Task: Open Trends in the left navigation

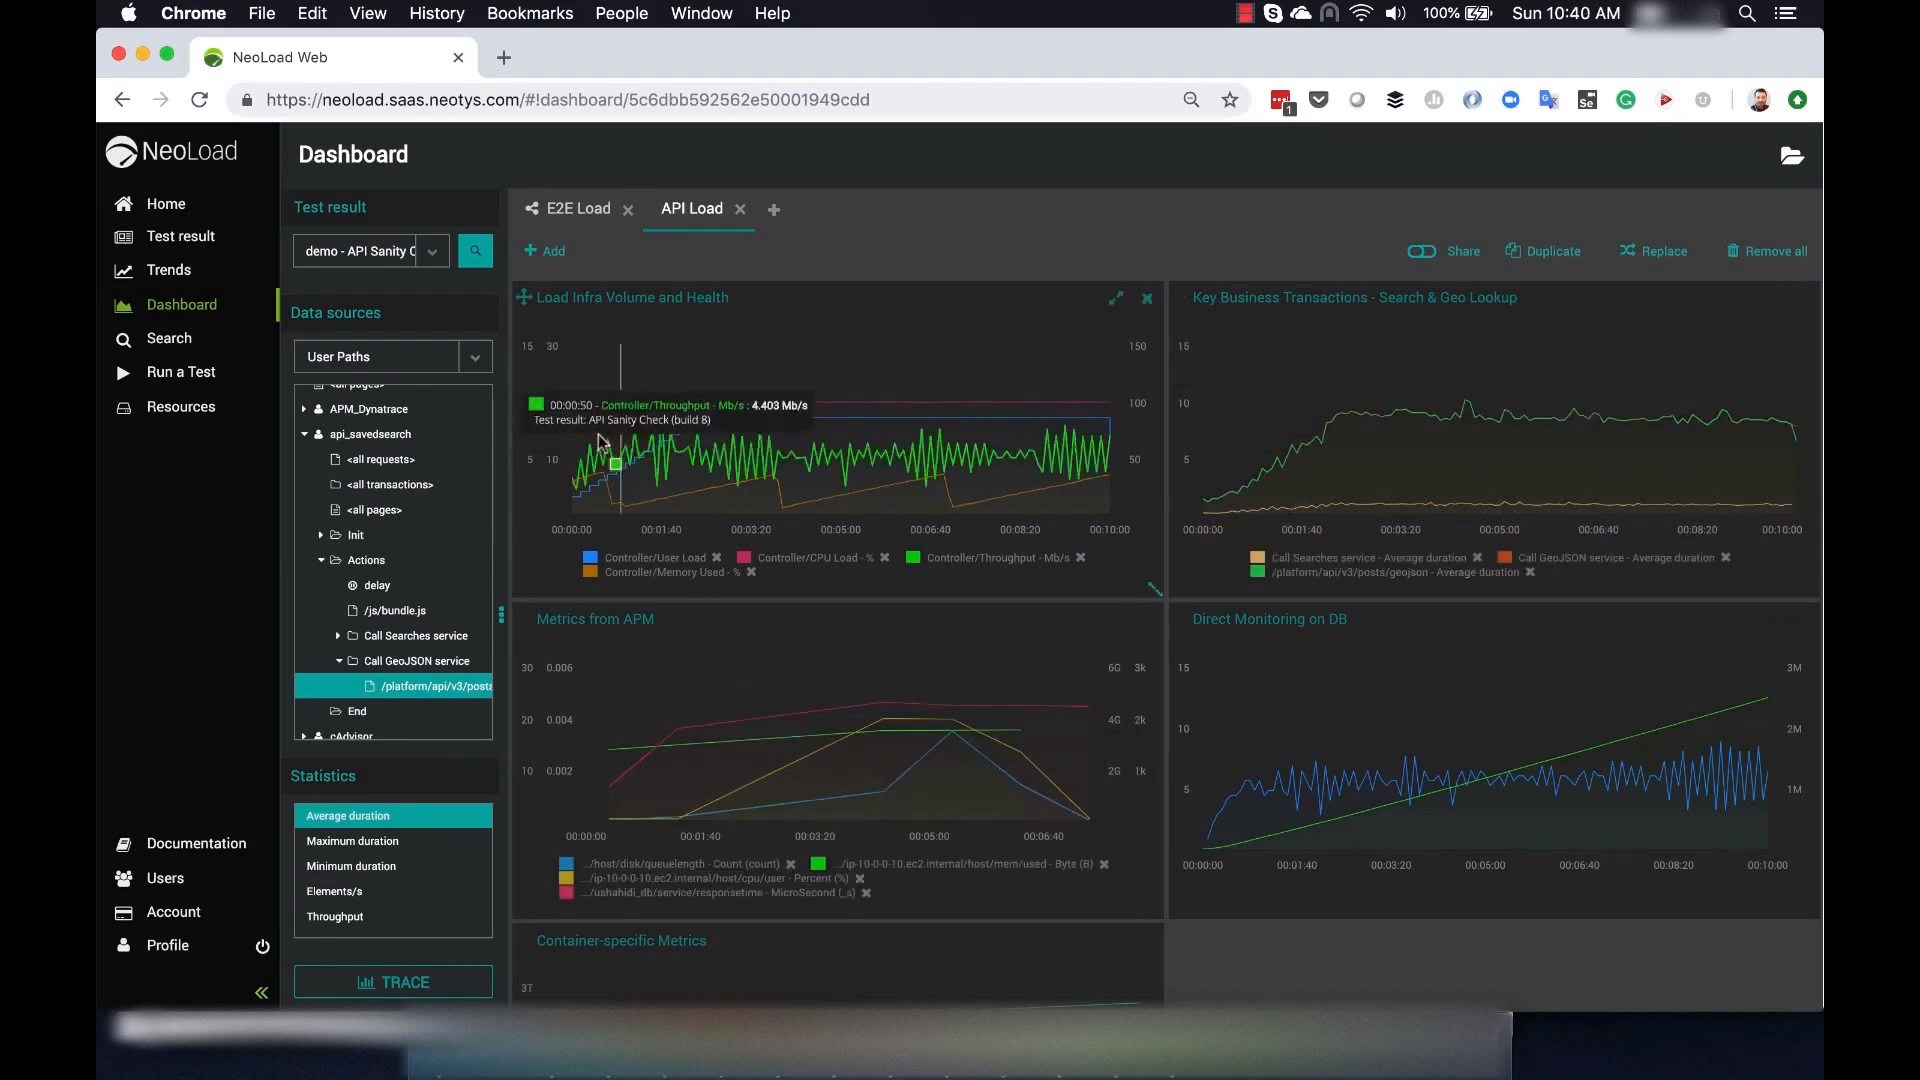Action: click(x=168, y=270)
